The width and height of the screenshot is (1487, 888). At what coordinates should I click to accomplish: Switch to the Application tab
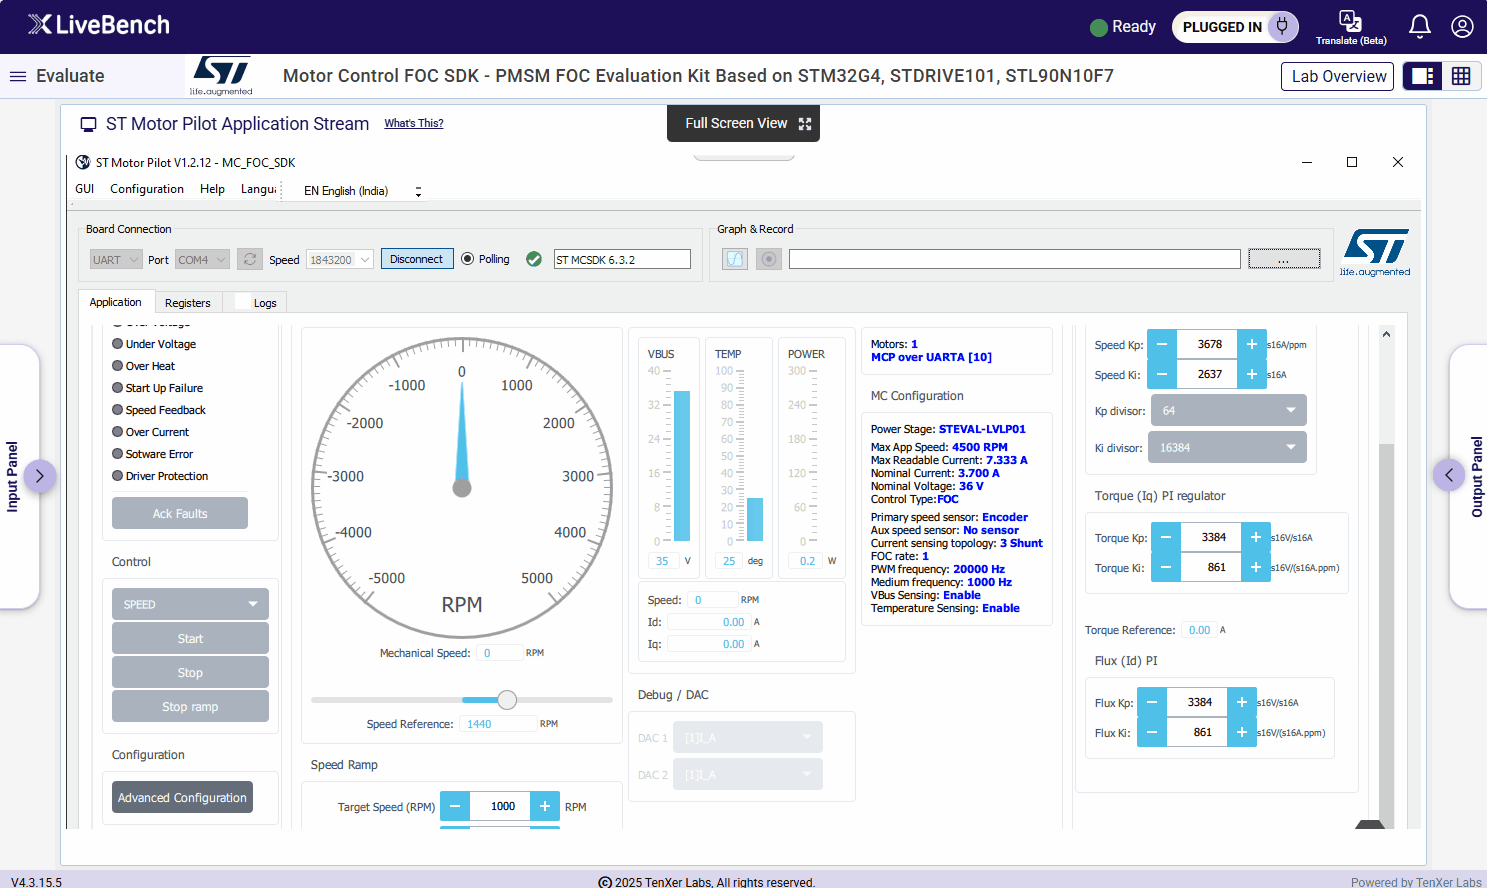116,302
